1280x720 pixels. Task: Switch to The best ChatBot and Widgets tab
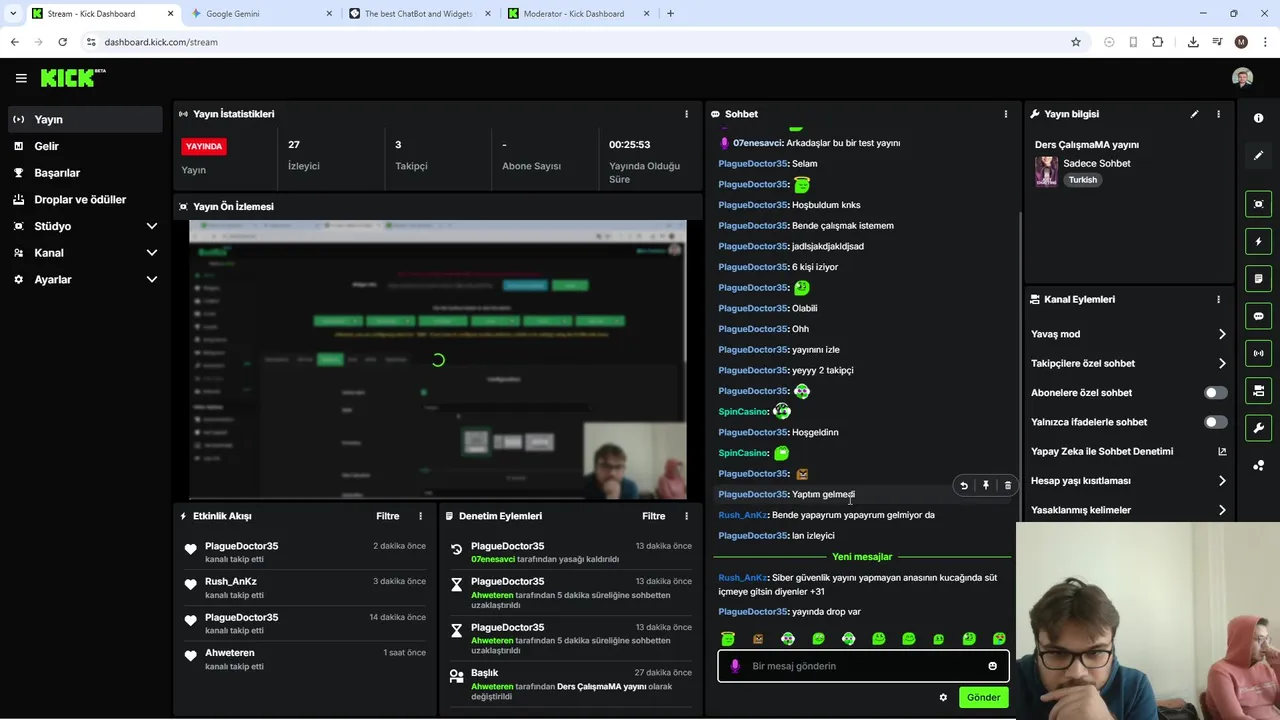tap(420, 14)
